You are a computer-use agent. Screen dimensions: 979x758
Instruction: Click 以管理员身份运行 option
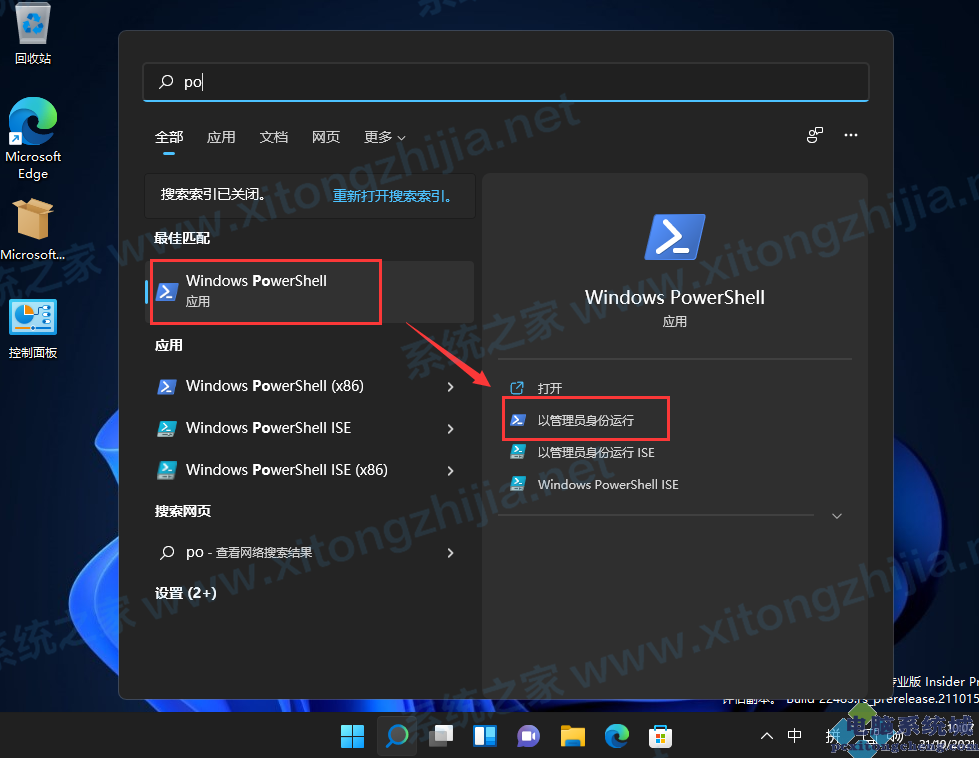[x=586, y=420]
